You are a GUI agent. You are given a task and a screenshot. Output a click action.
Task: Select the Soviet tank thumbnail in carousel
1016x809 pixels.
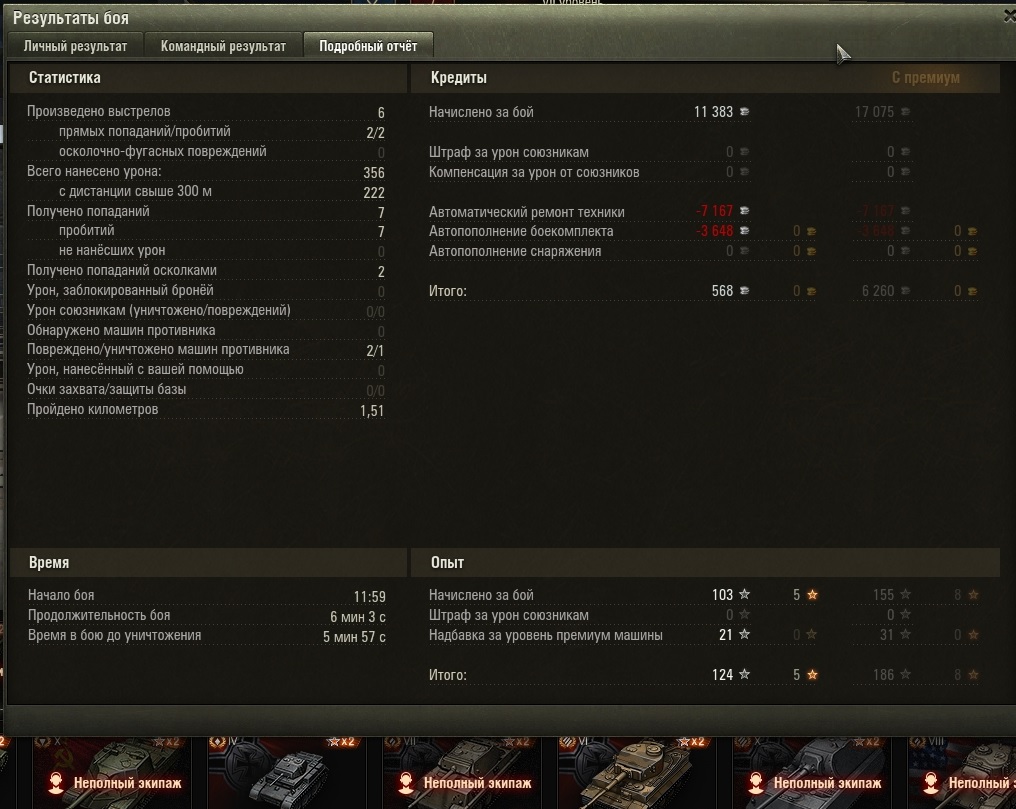coord(112,772)
